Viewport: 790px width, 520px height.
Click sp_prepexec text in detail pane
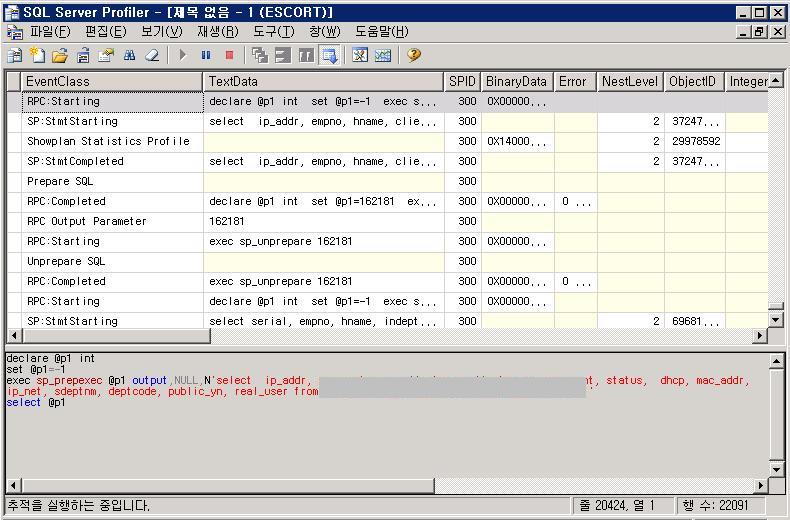69,380
